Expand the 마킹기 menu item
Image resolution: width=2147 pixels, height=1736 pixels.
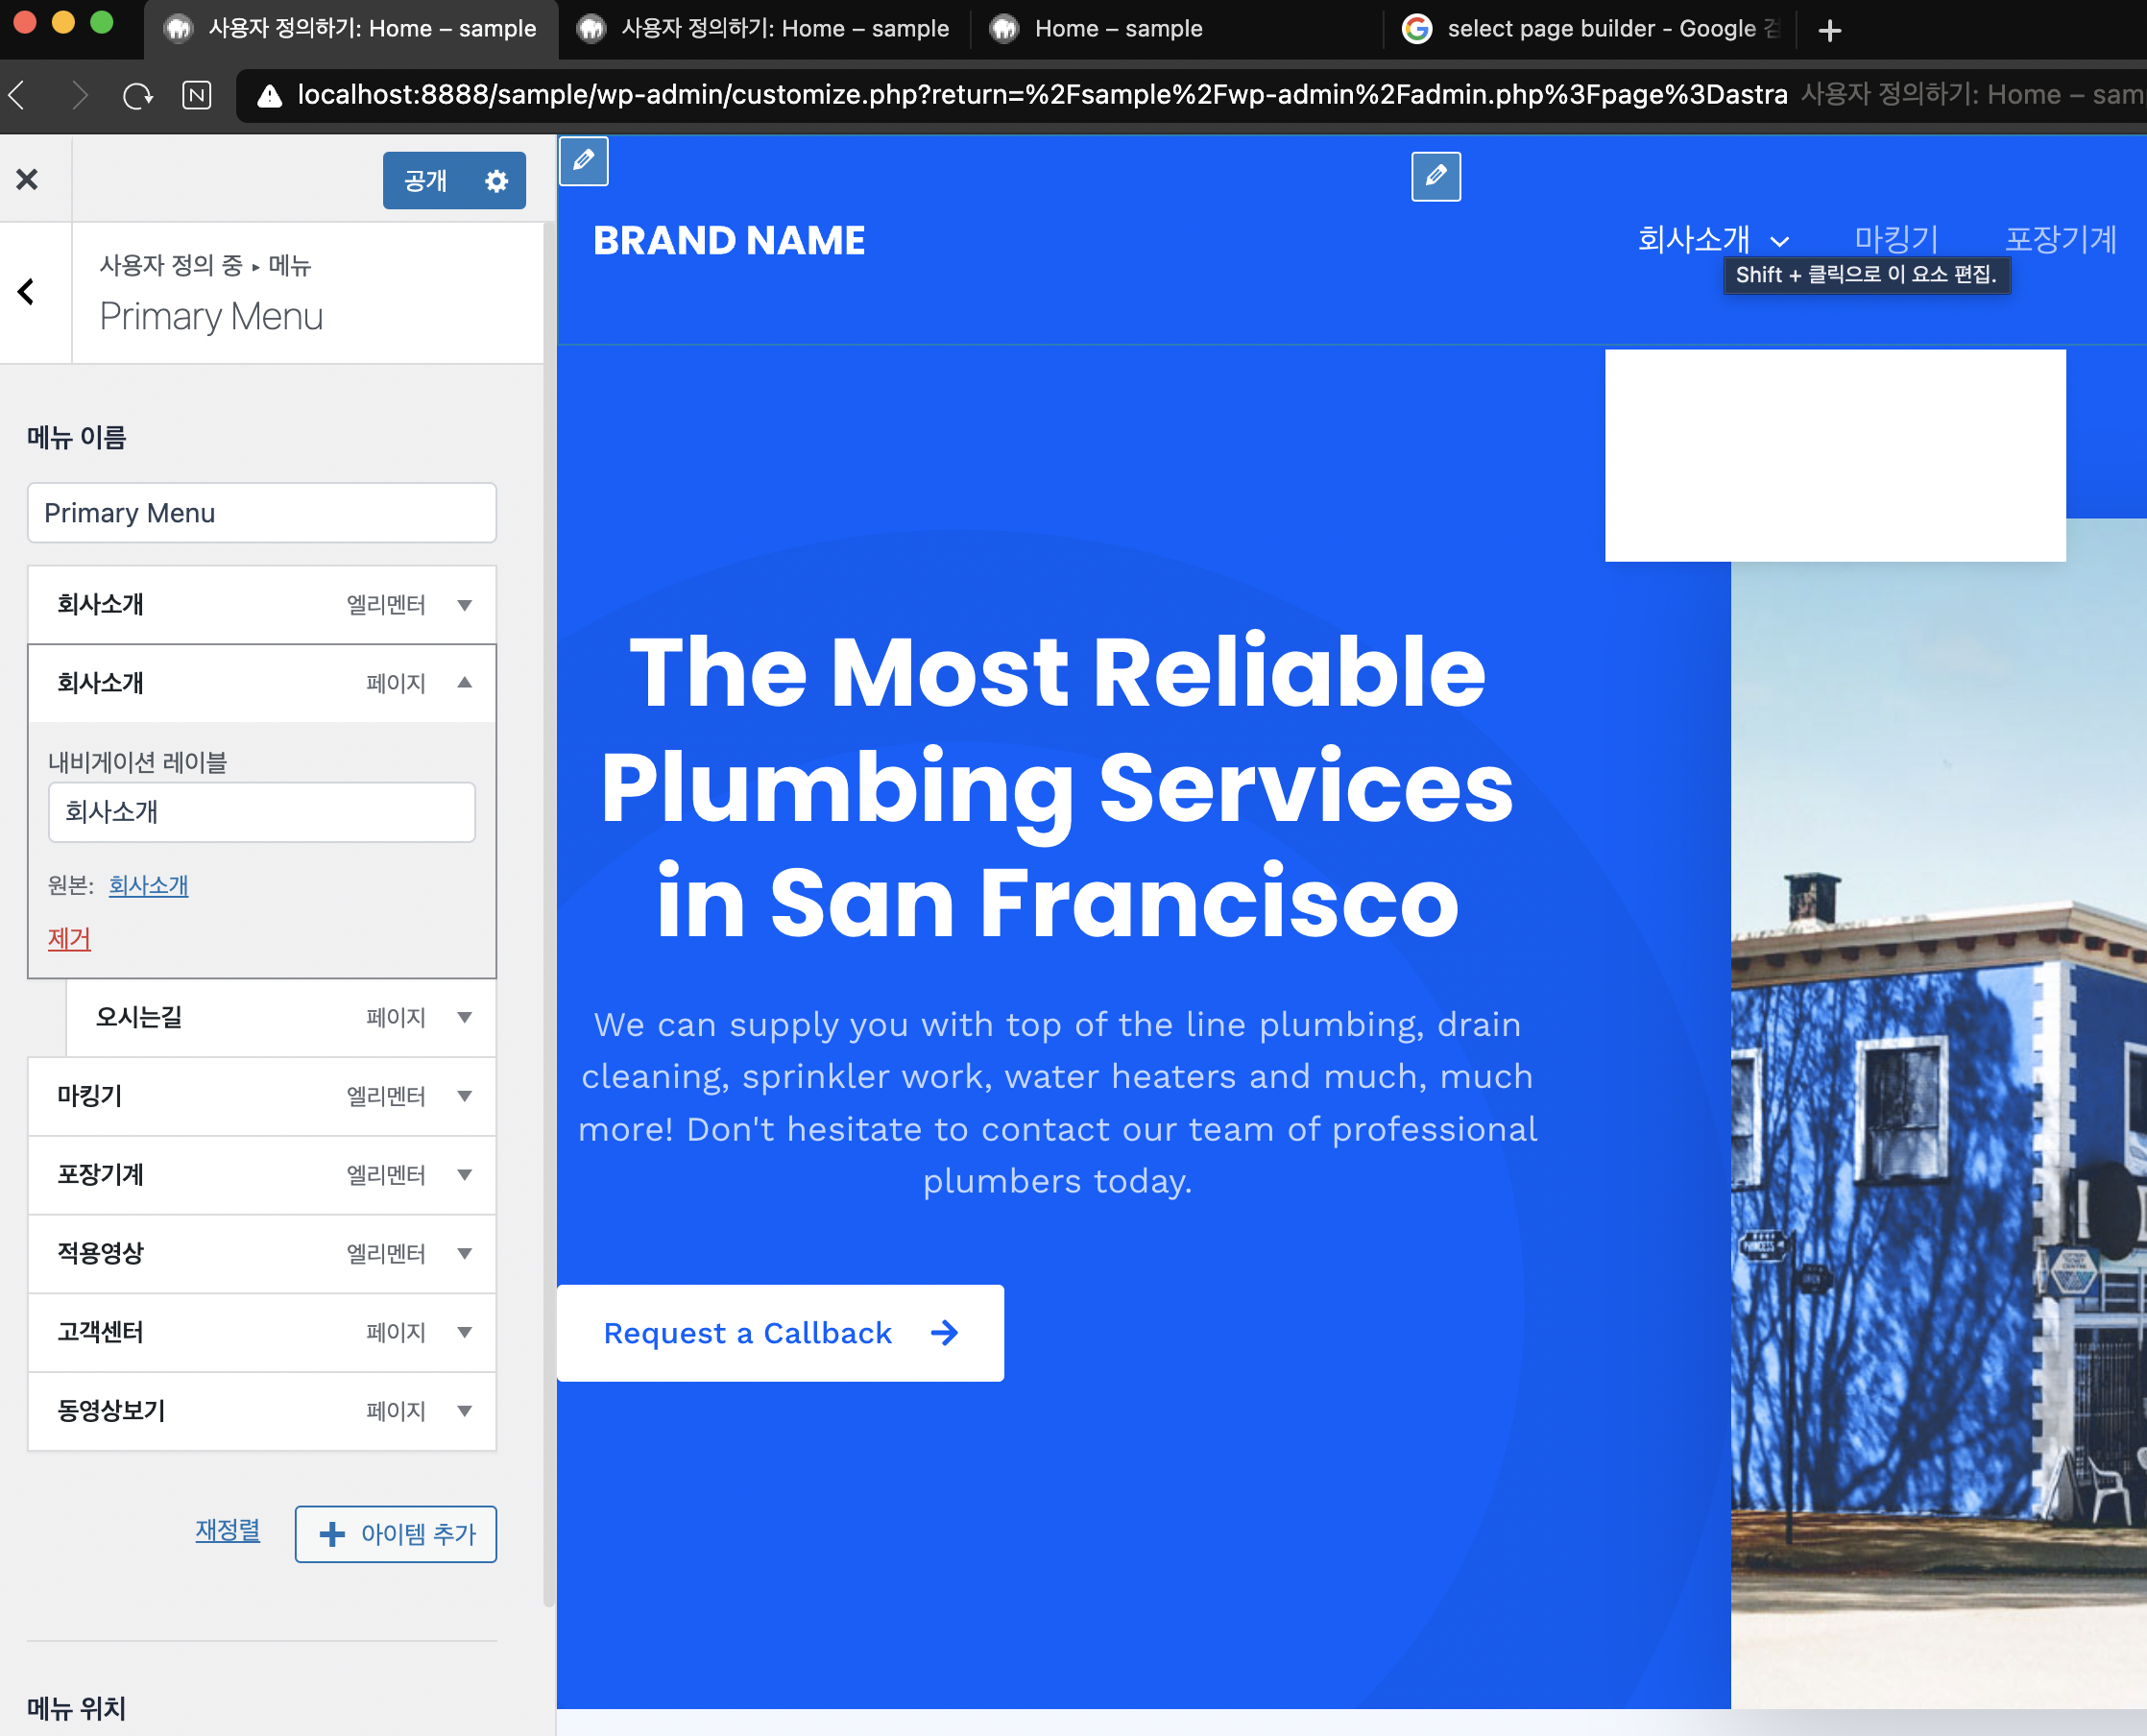[x=464, y=1096]
